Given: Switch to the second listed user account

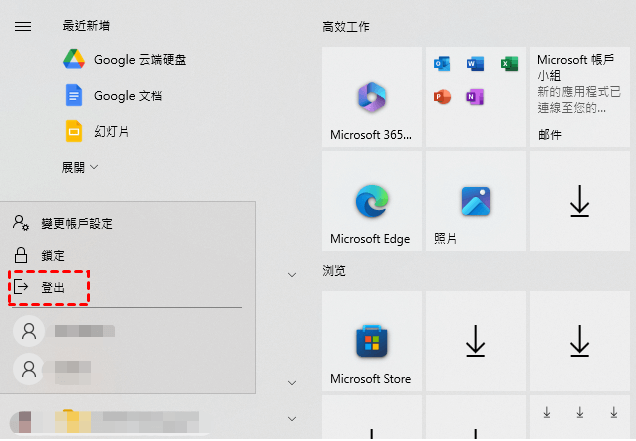Looking at the screenshot, I should tap(53, 369).
